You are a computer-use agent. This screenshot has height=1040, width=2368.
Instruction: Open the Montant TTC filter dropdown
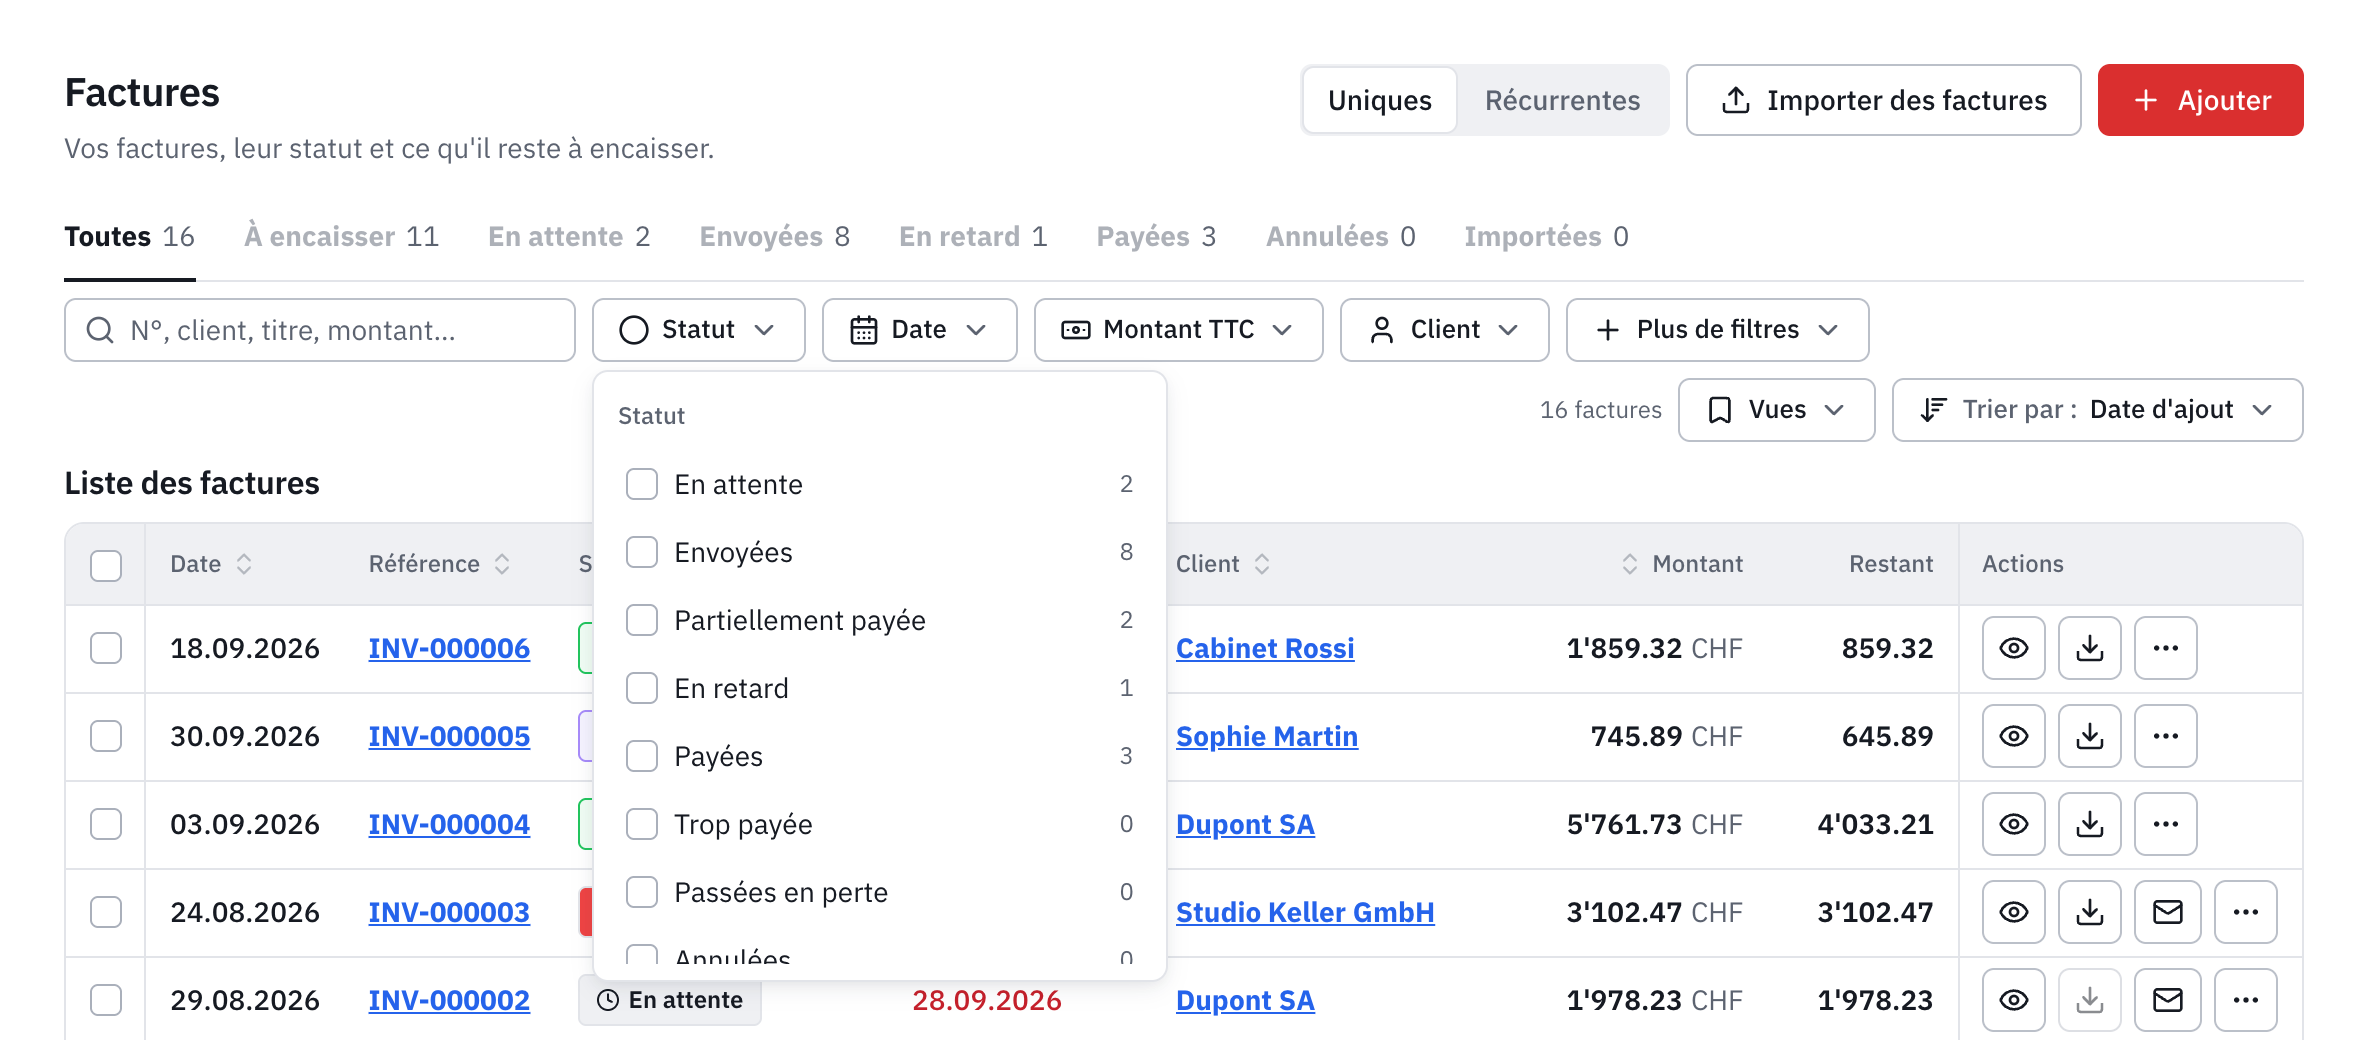pos(1178,330)
